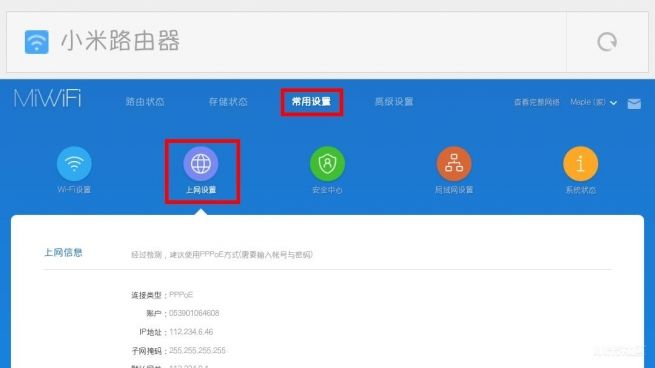
Task: Open 上网设置 globe icon
Action: pos(201,163)
